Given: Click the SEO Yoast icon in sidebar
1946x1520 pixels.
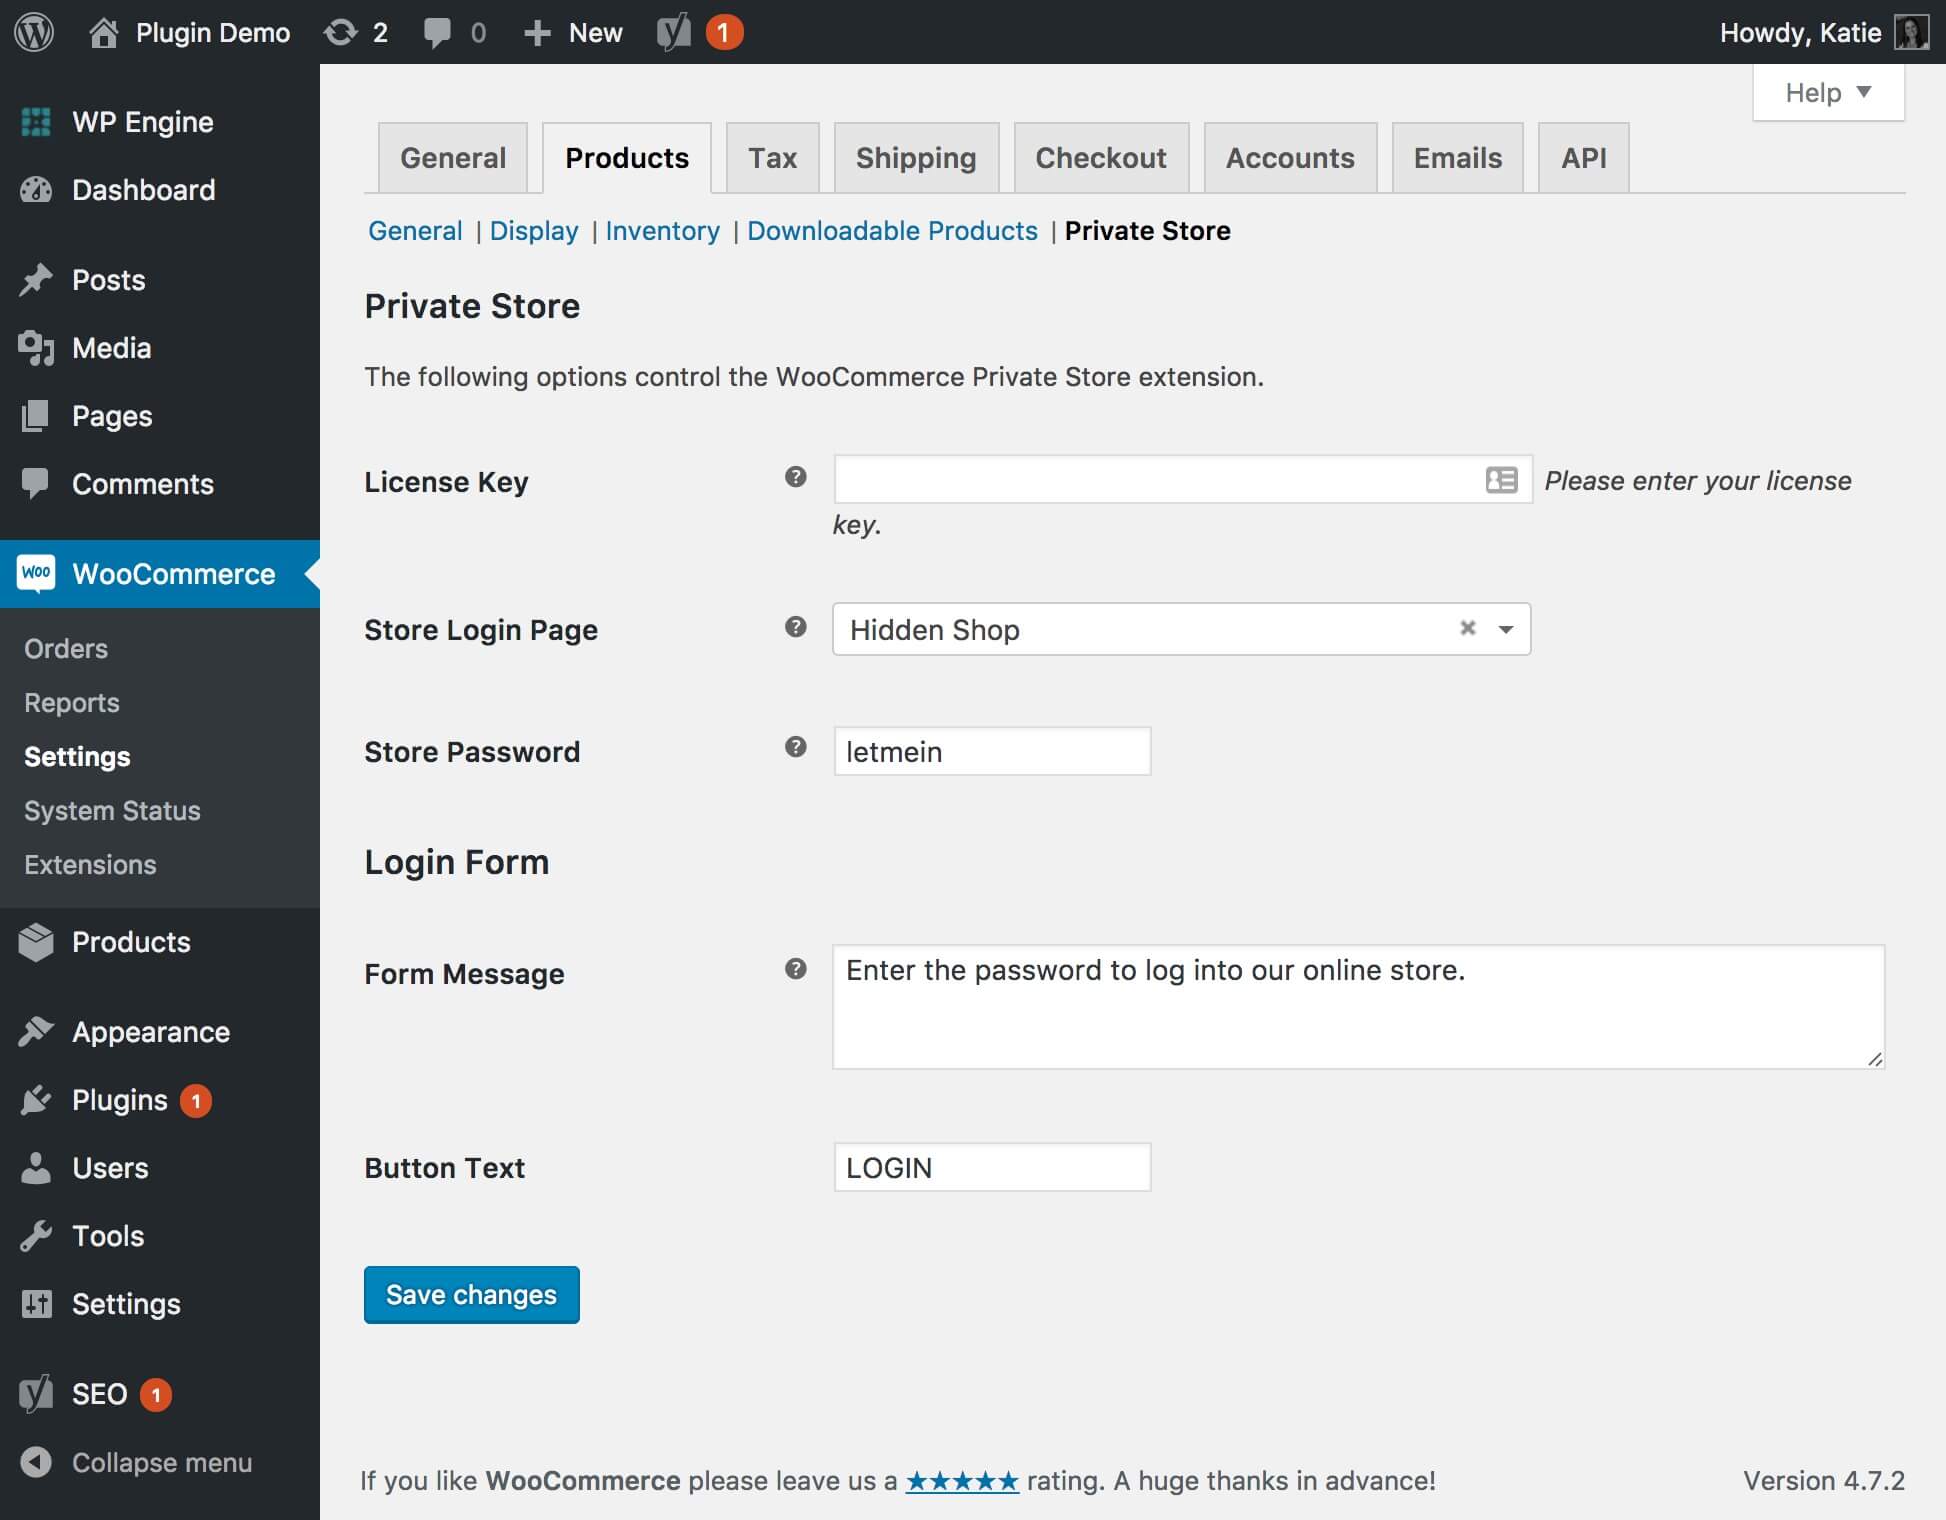Looking at the screenshot, I should 36,1394.
